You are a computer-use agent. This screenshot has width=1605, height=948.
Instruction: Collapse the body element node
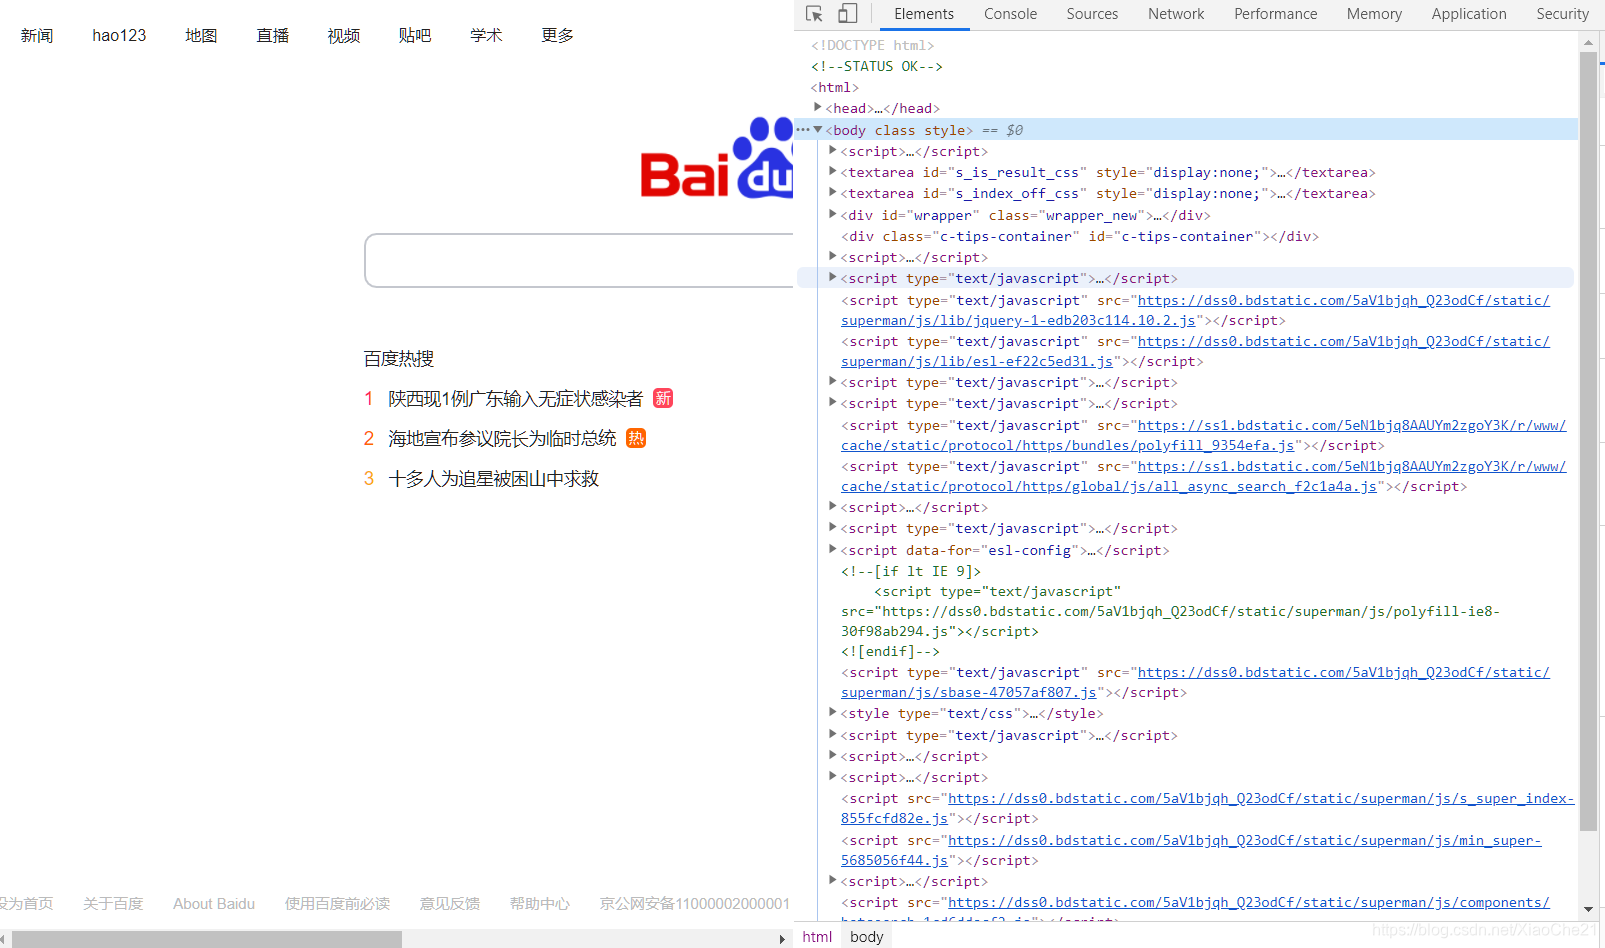(x=818, y=129)
